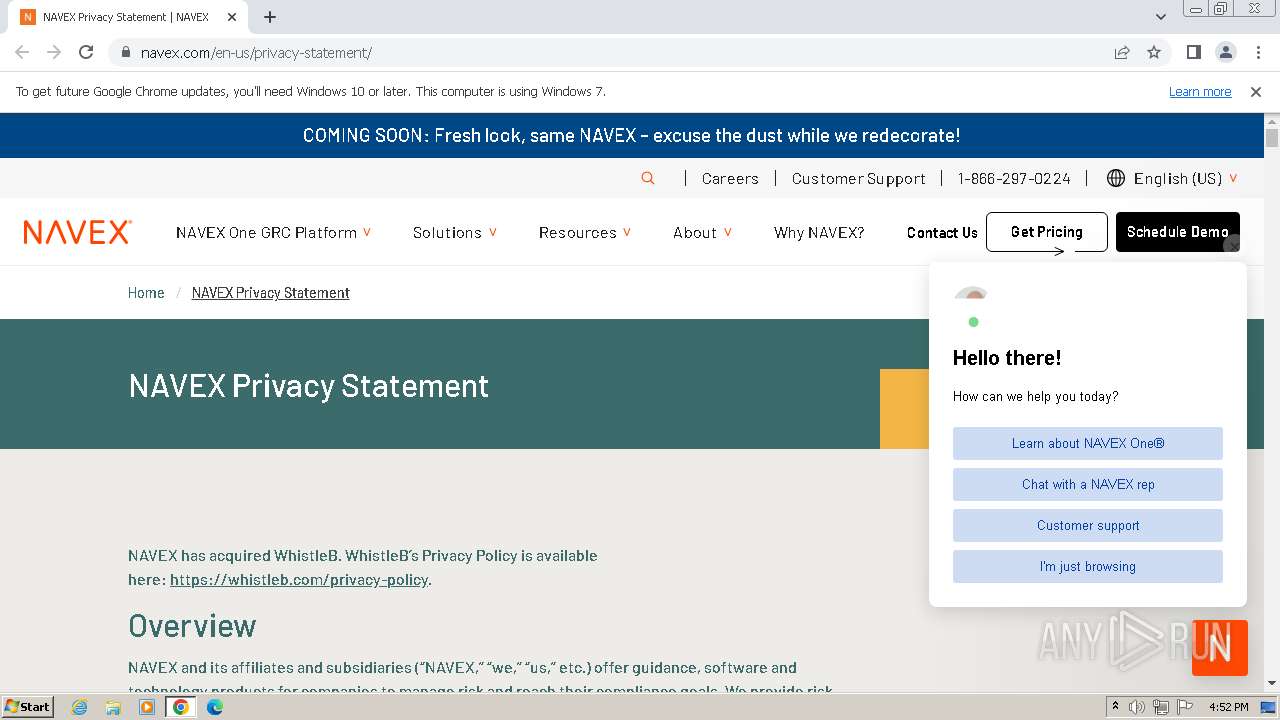Open Chrome three-dot menu

1257,52
